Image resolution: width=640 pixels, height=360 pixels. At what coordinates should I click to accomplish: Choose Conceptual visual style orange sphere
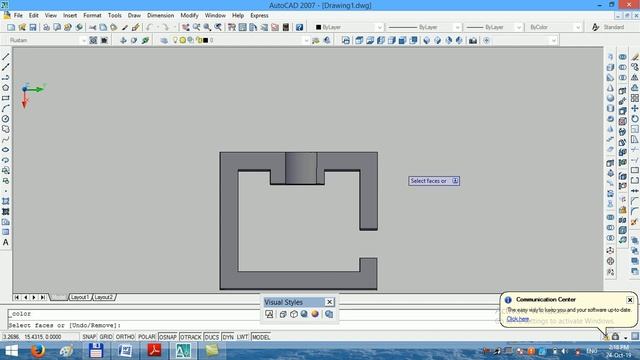[x=315, y=314]
